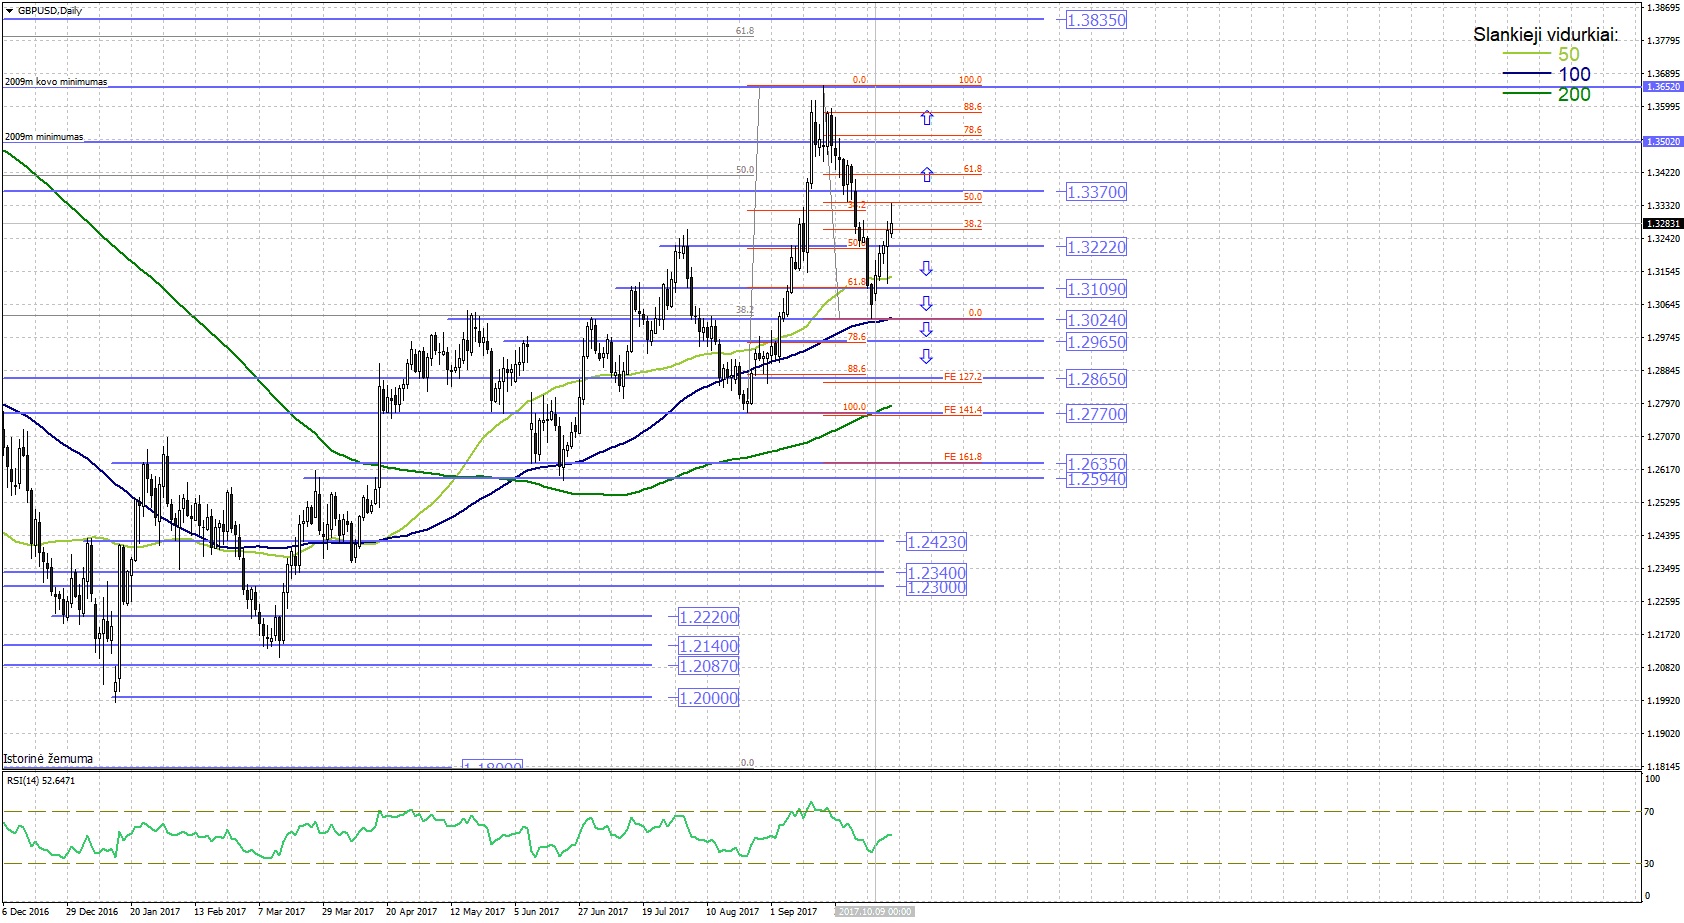
Task: Click the RSI 70 level on the scale
Action: pyautogui.click(x=1650, y=812)
